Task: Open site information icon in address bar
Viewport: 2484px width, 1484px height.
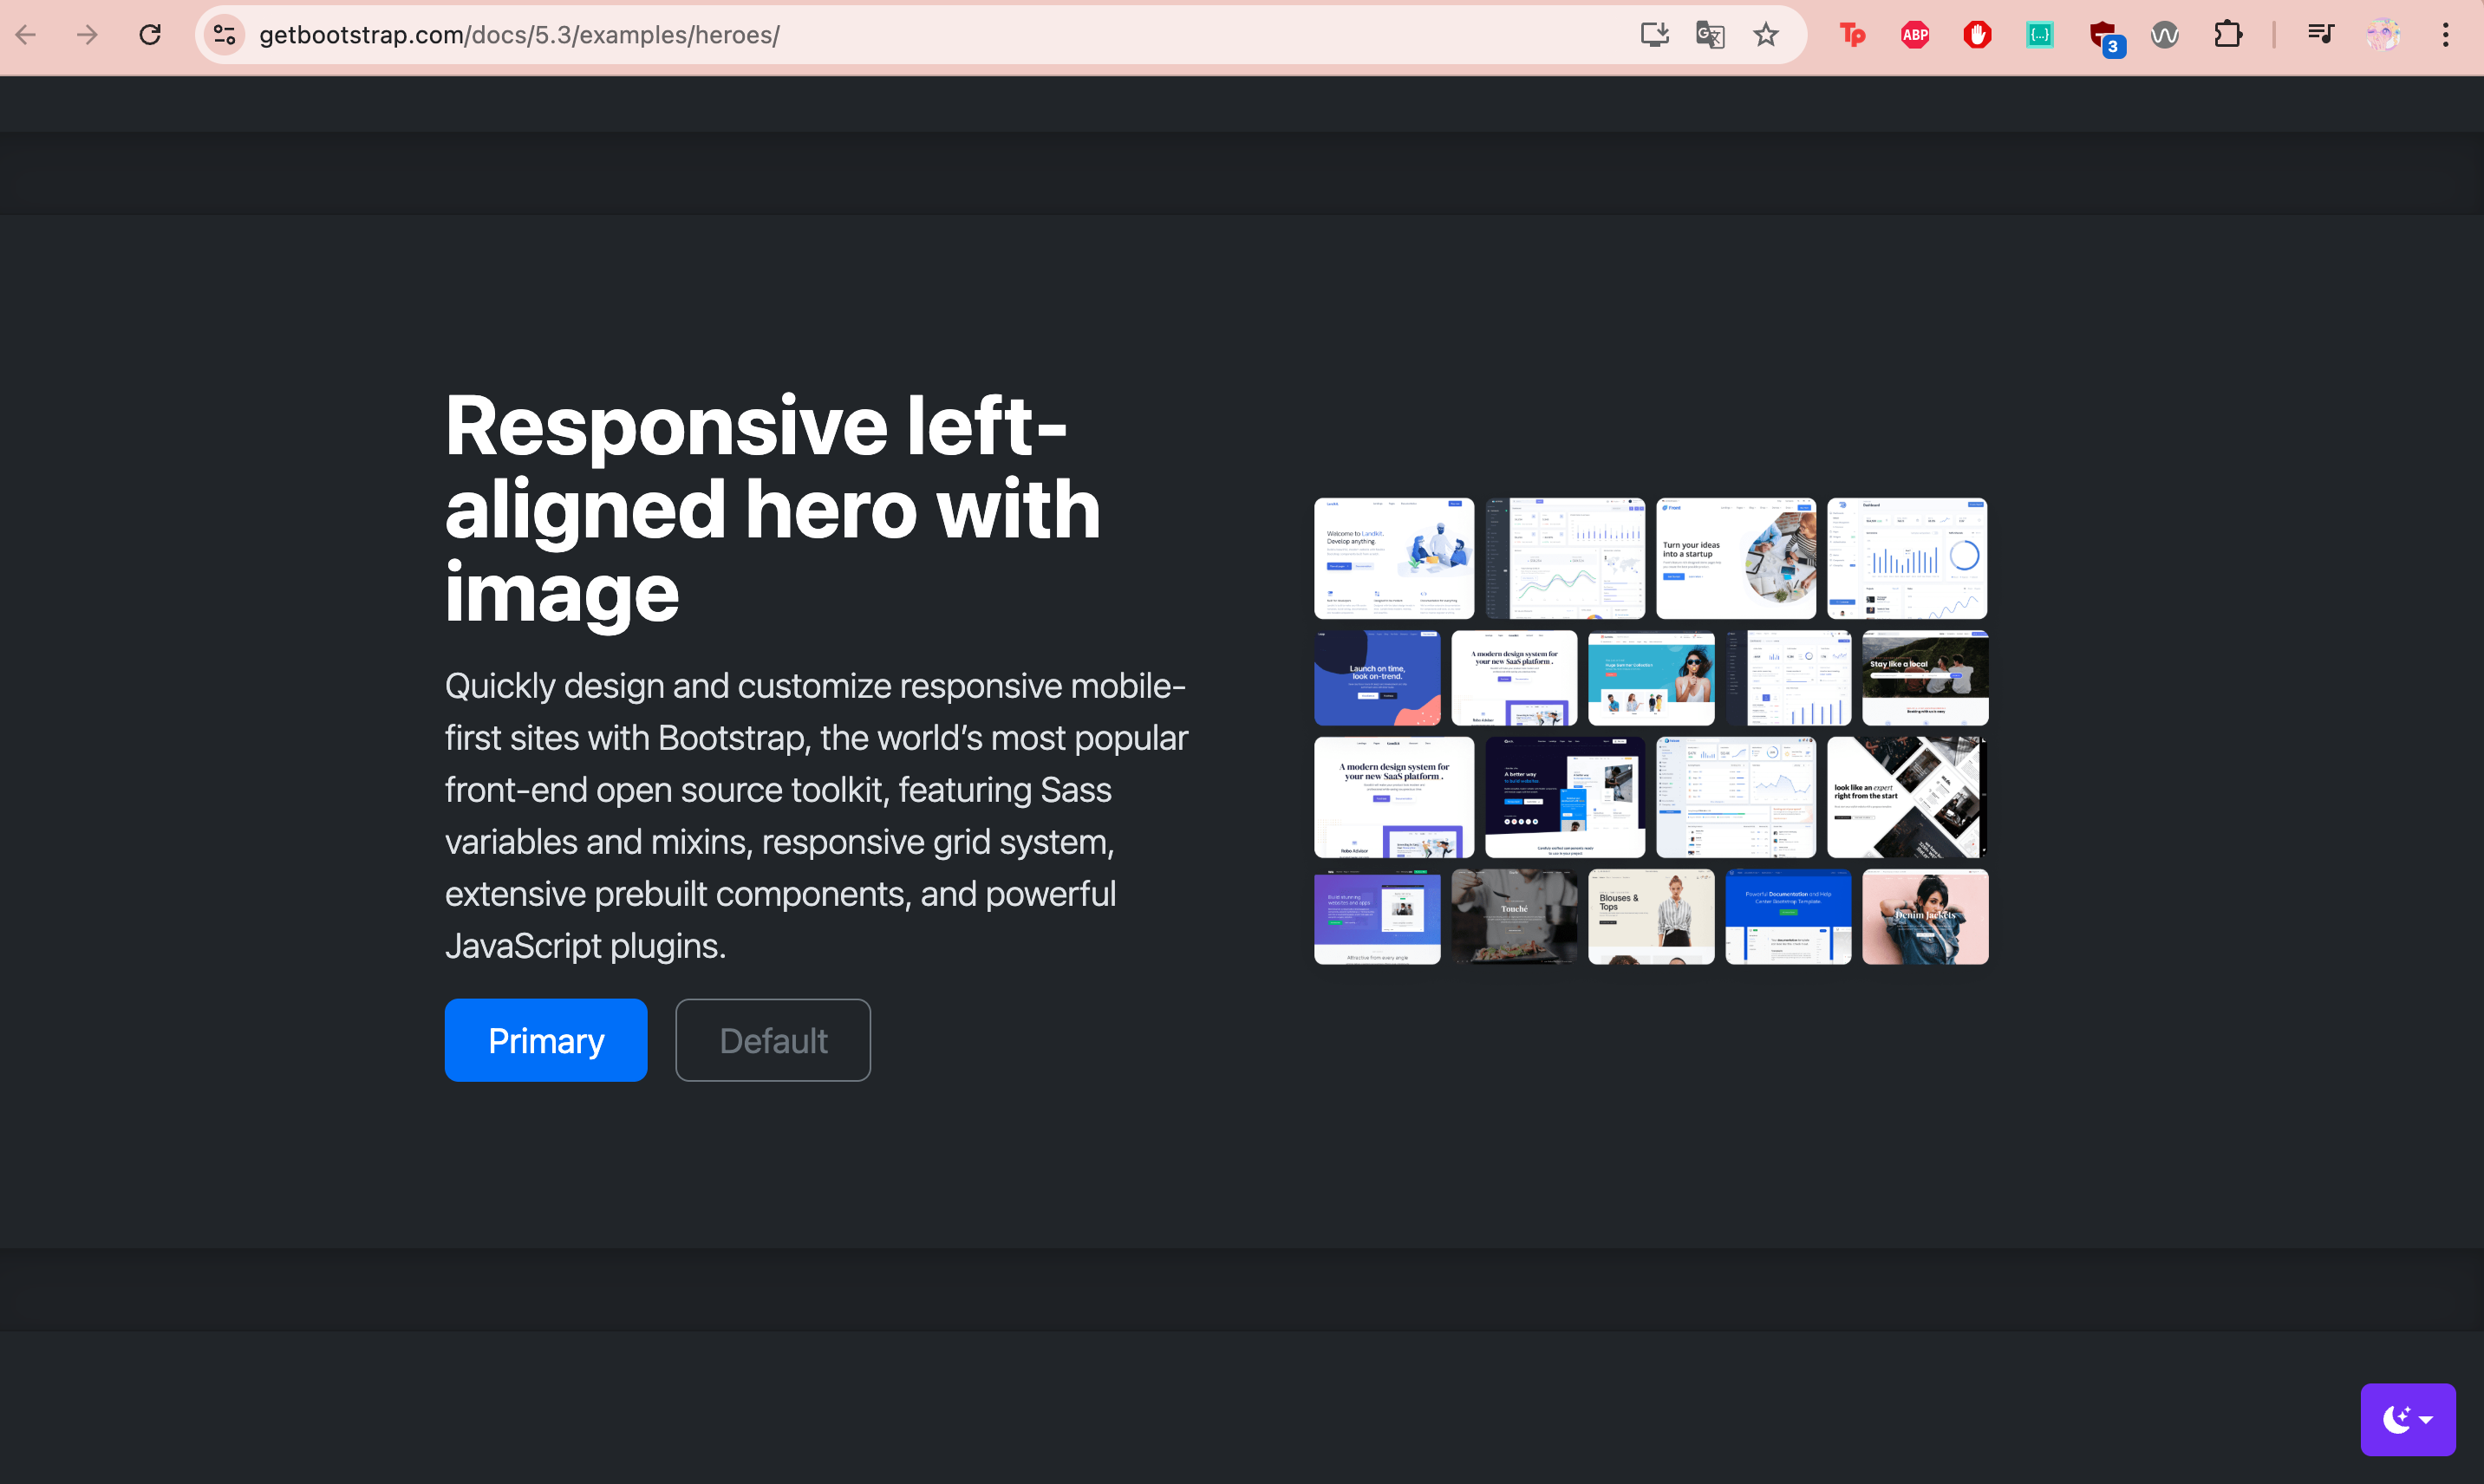Action: coord(225,35)
